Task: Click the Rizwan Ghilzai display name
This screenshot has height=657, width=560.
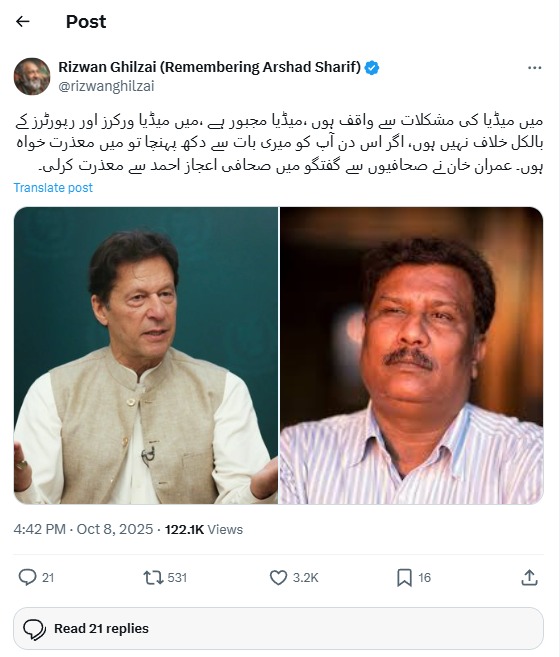Action: click(210, 67)
